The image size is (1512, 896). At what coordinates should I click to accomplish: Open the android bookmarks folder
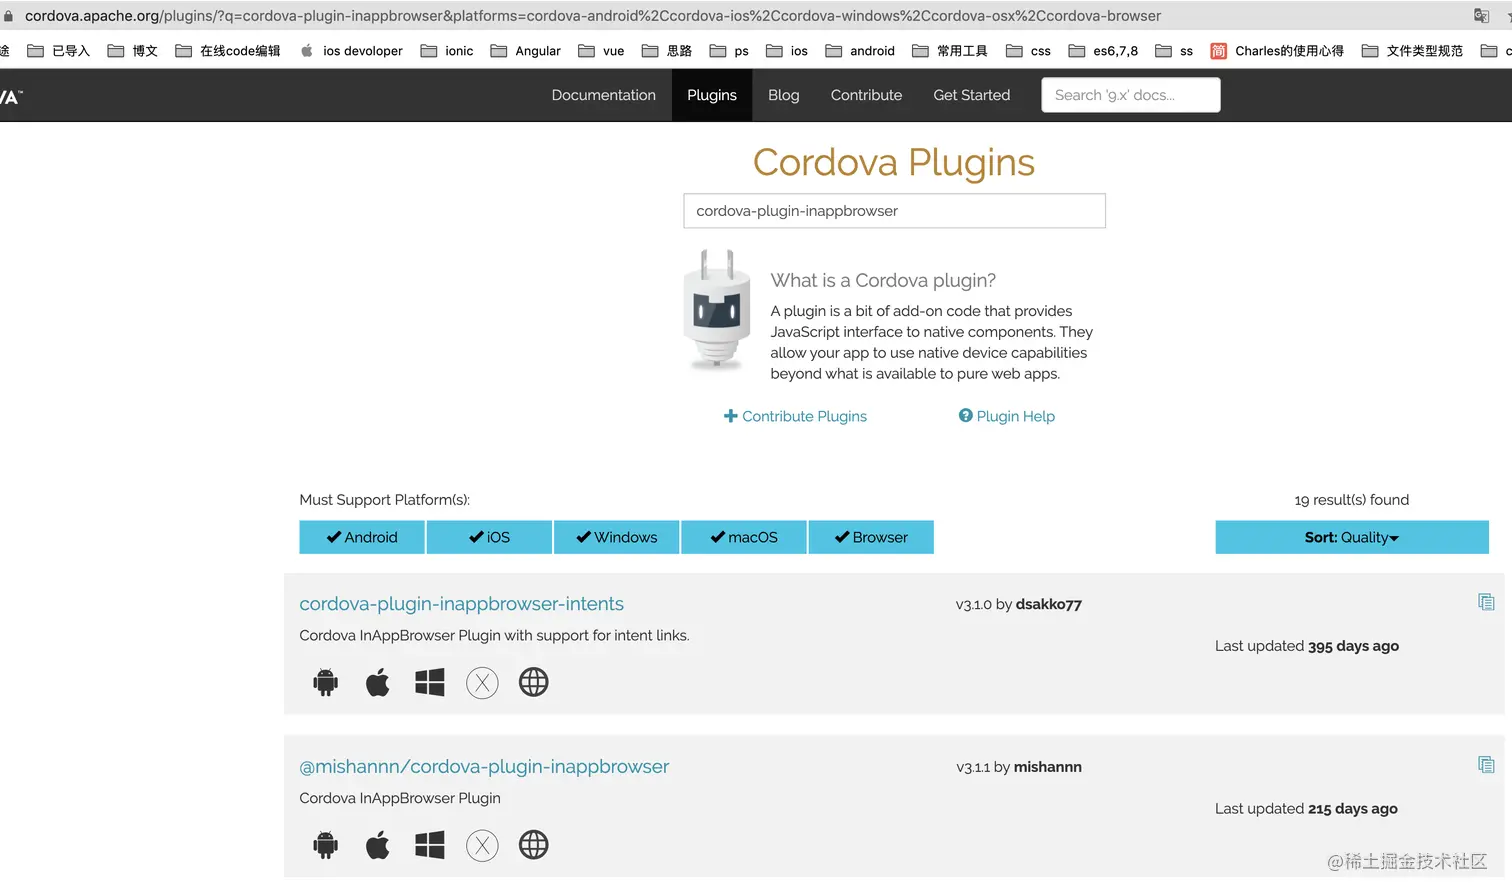point(860,51)
